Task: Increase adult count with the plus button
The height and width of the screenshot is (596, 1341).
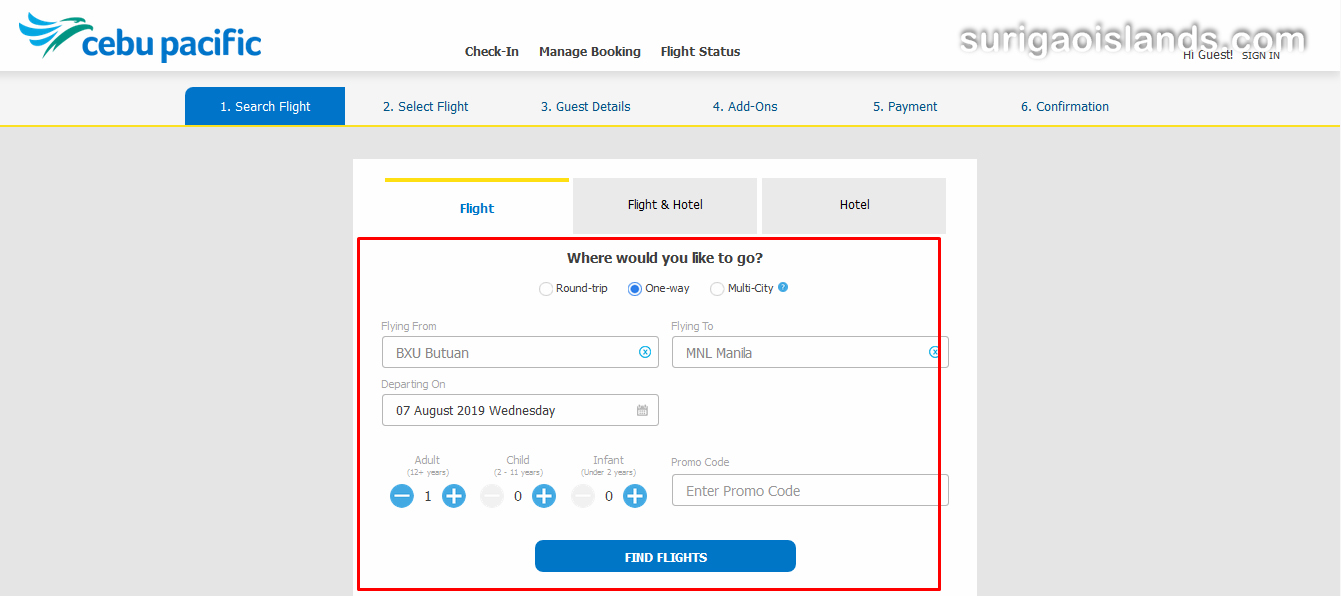Action: [454, 495]
